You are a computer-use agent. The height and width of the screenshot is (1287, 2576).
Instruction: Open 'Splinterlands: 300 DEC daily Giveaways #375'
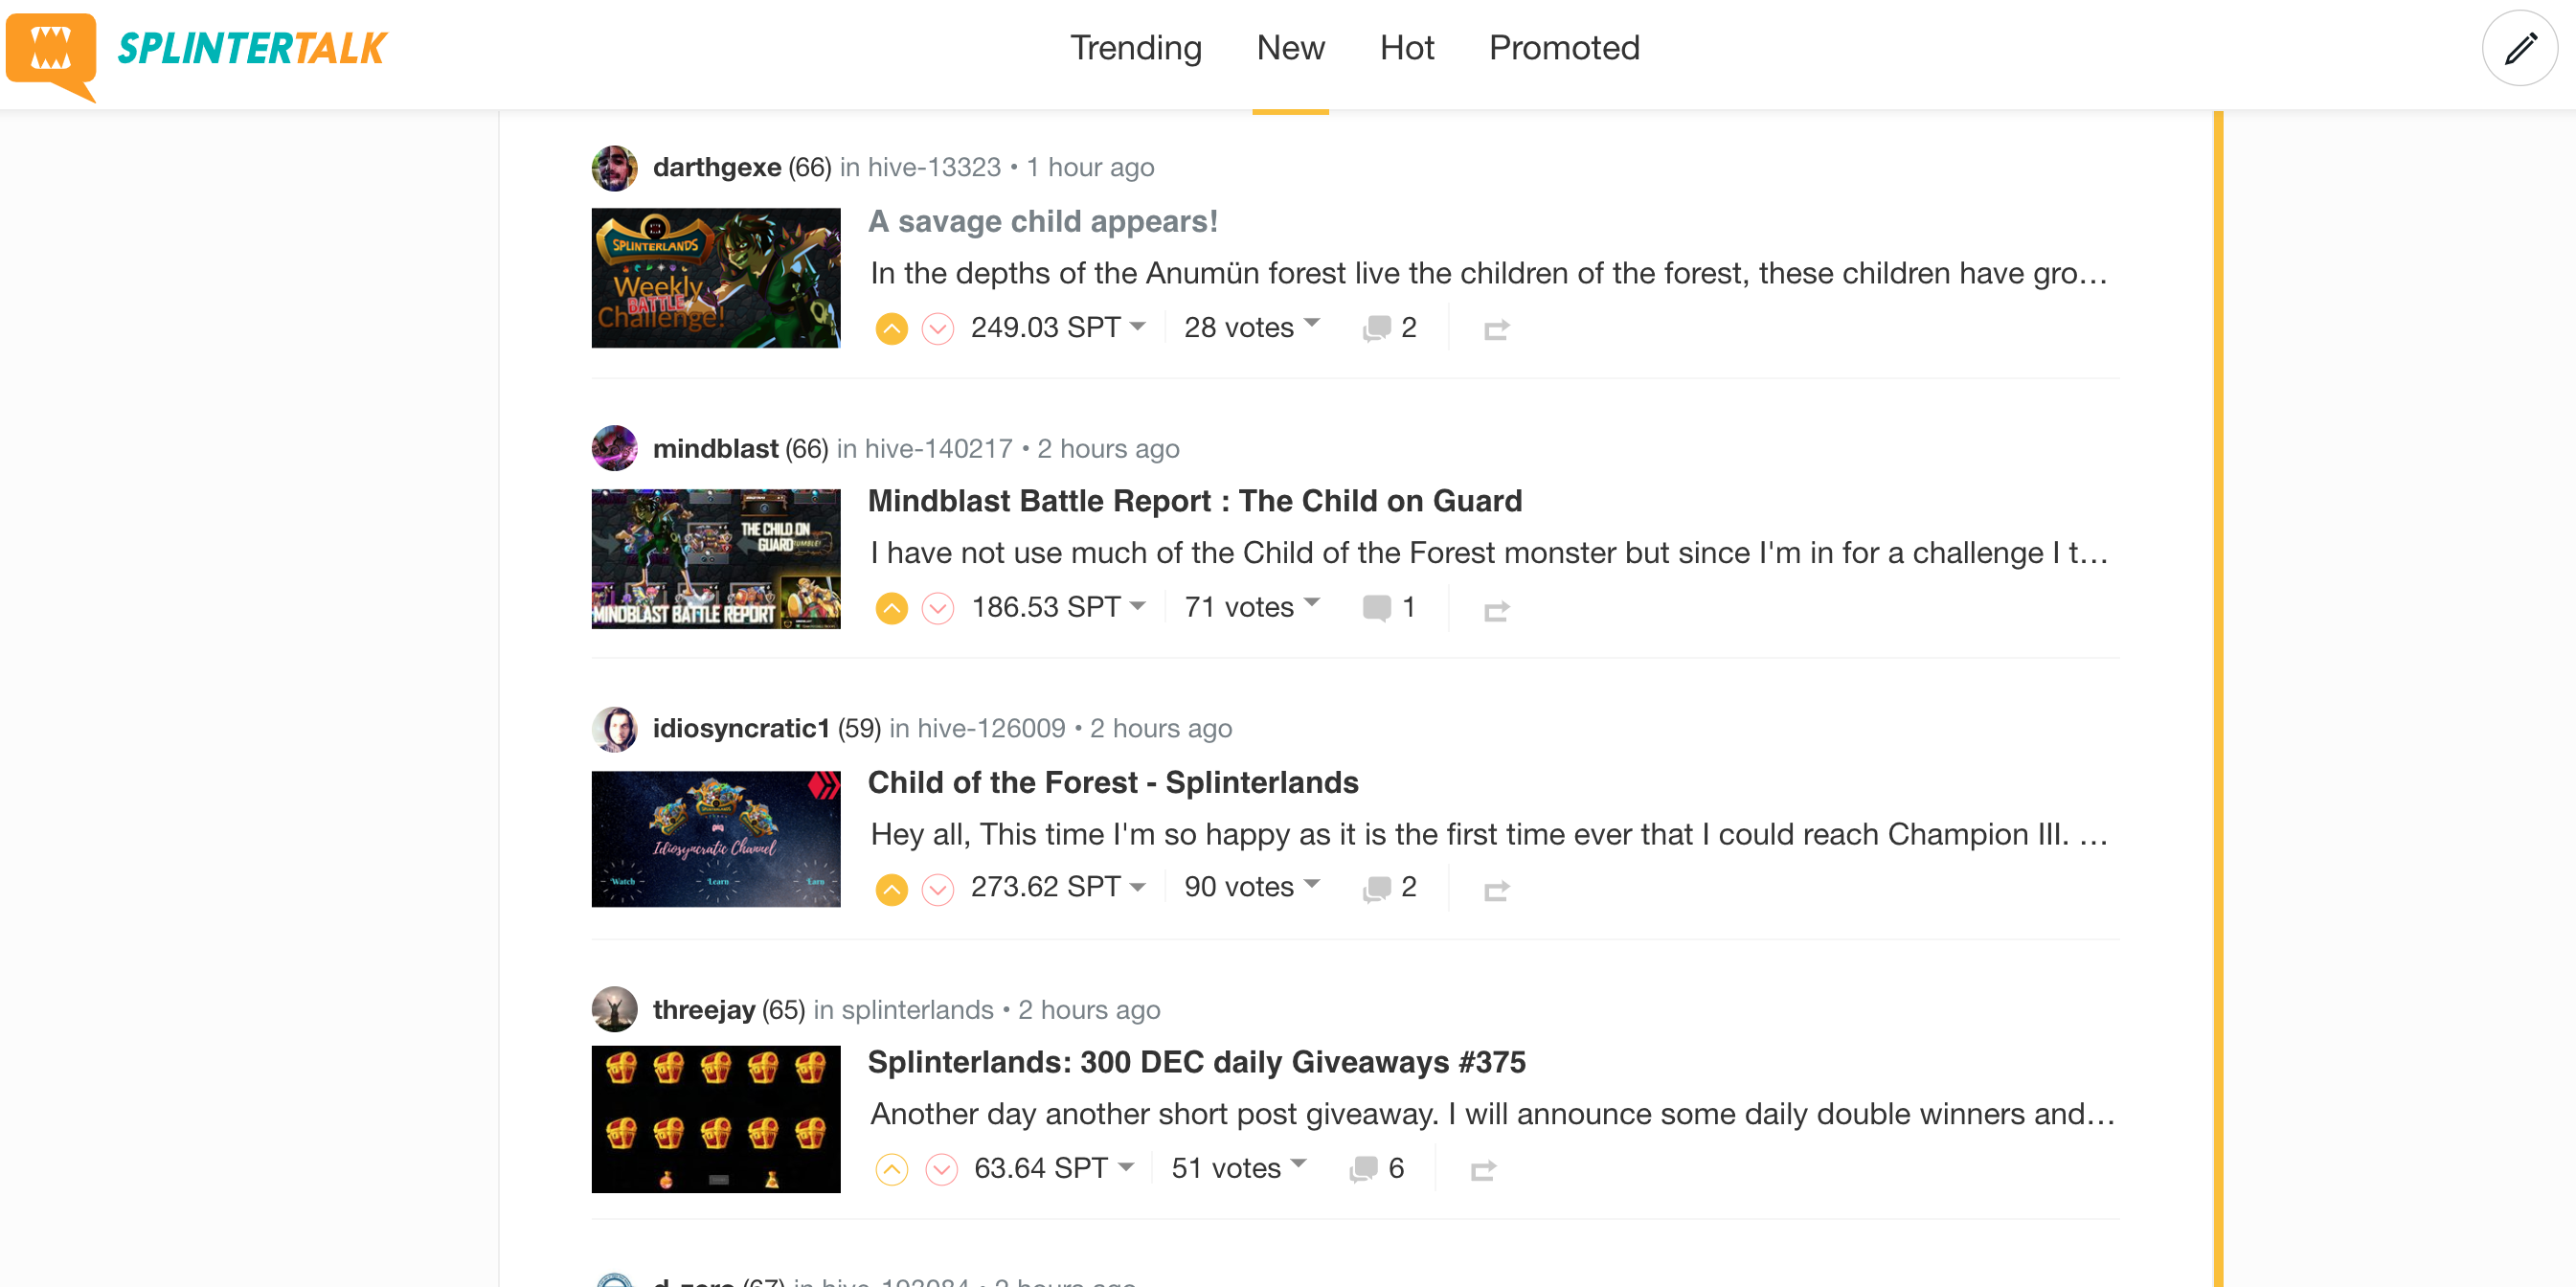(1196, 1062)
